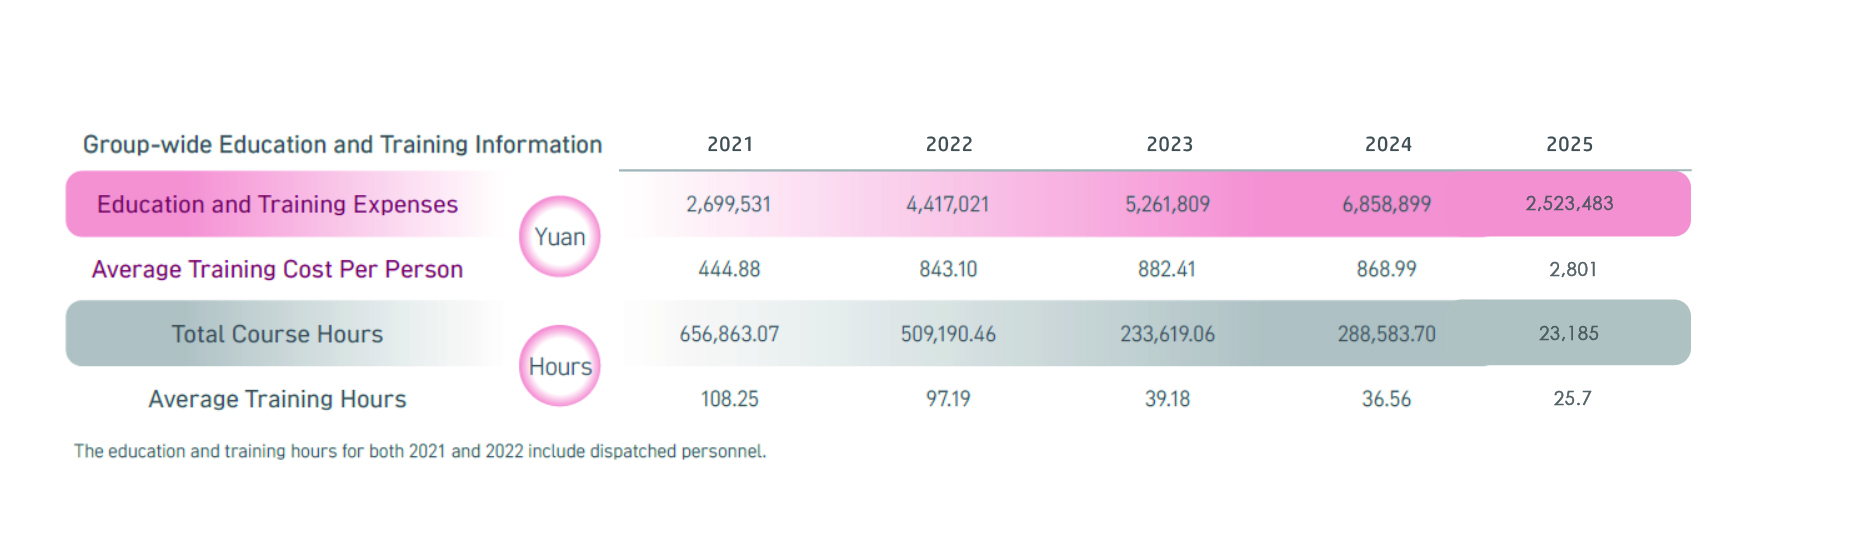This screenshot has height=546, width=1859.
Task: Click the pink Yuan unit badge
Action: [559, 237]
